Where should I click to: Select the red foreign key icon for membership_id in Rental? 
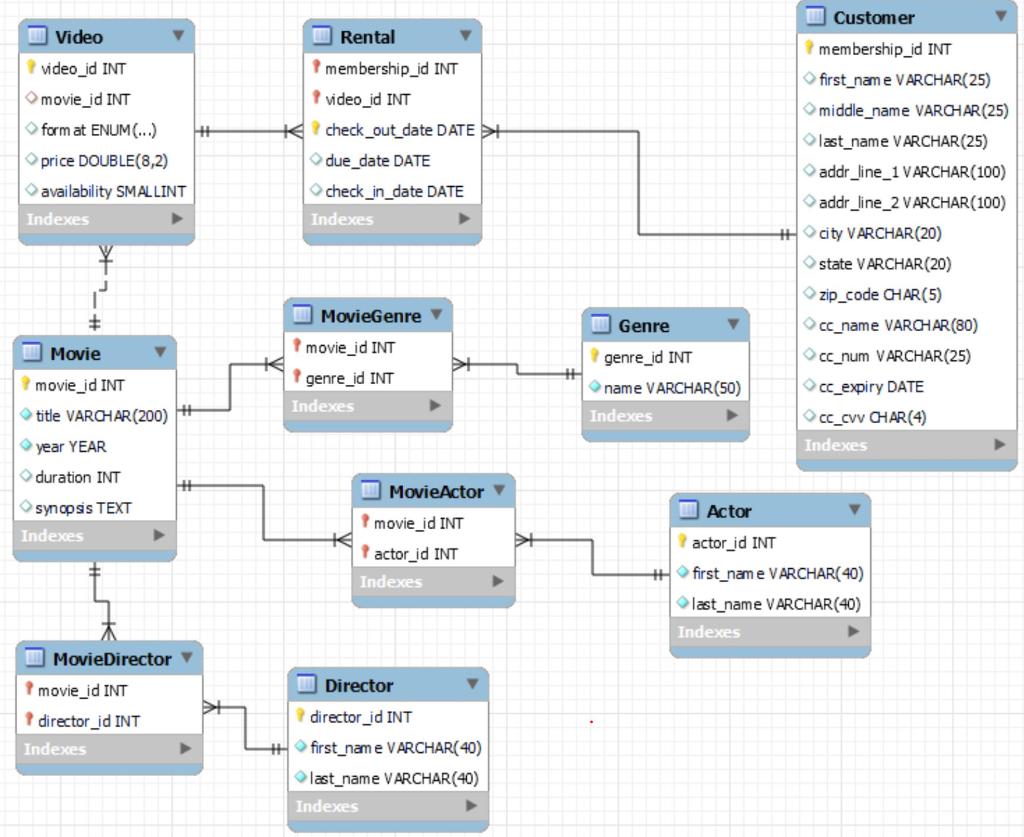click(315, 68)
